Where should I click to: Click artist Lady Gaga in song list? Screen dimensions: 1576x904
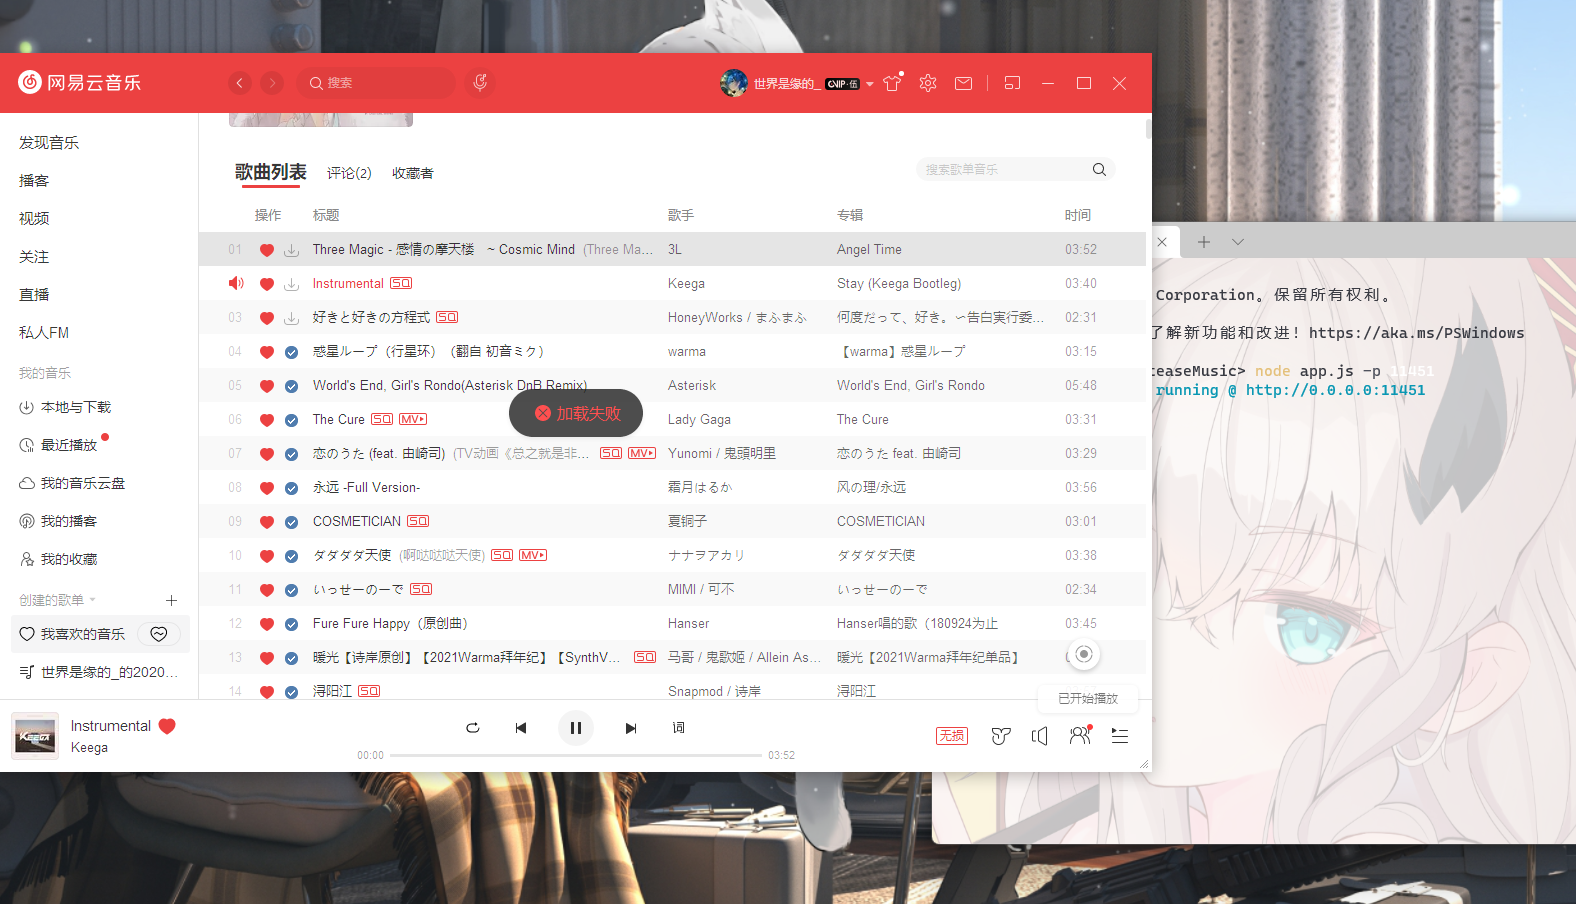tap(699, 420)
